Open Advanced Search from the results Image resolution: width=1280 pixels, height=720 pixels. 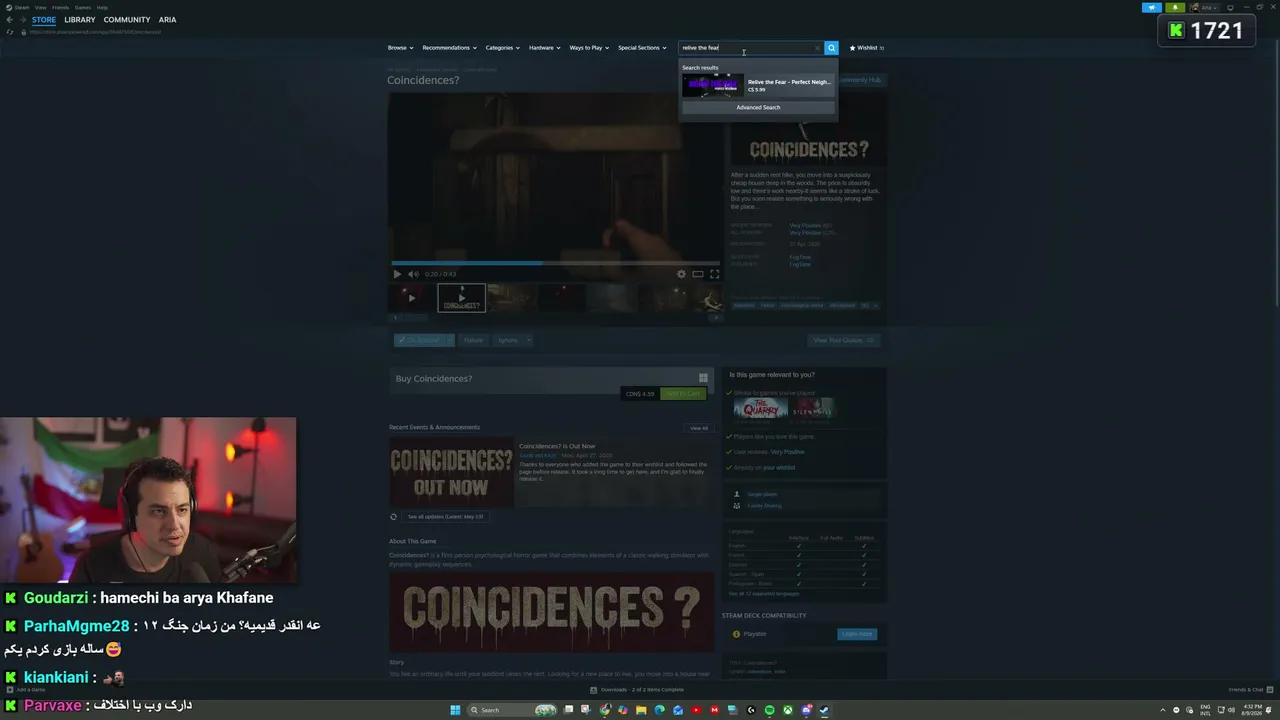[x=758, y=107]
